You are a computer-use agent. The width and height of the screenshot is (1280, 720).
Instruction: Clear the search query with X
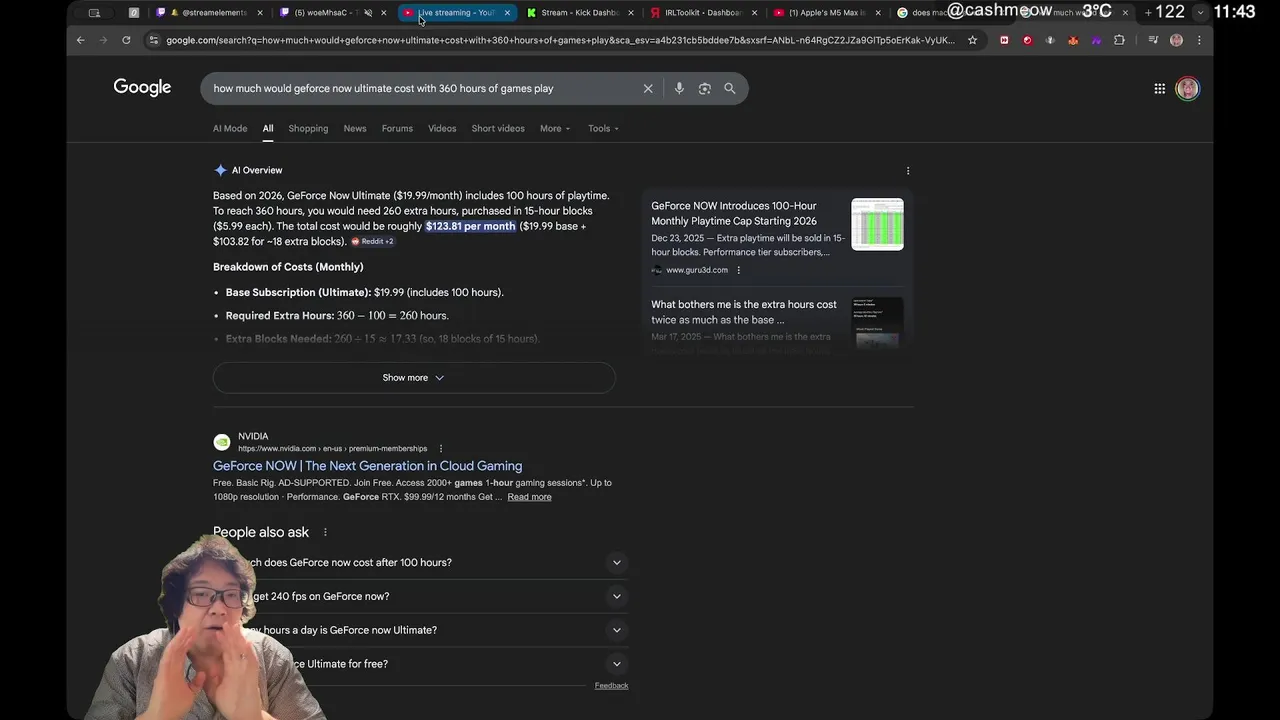pyautogui.click(x=648, y=88)
